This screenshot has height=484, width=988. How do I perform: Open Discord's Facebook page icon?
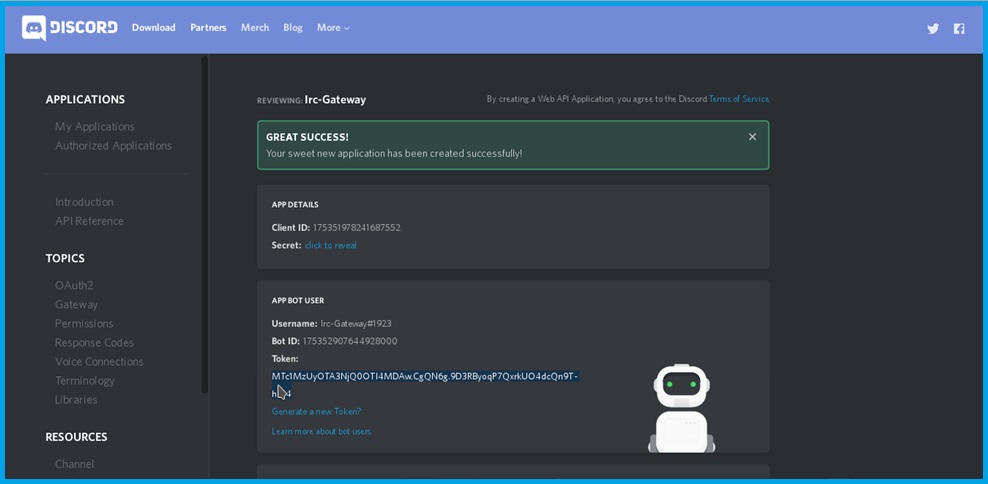(959, 29)
